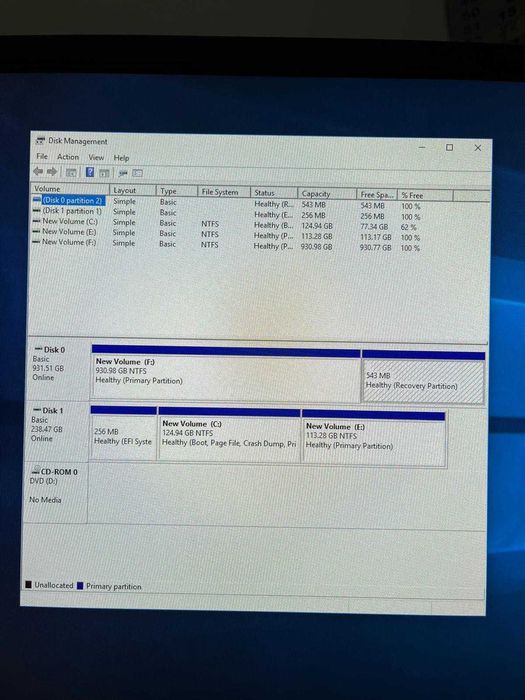Click the CD-ROM 0 DVD (D:) label panel

pos(56,492)
